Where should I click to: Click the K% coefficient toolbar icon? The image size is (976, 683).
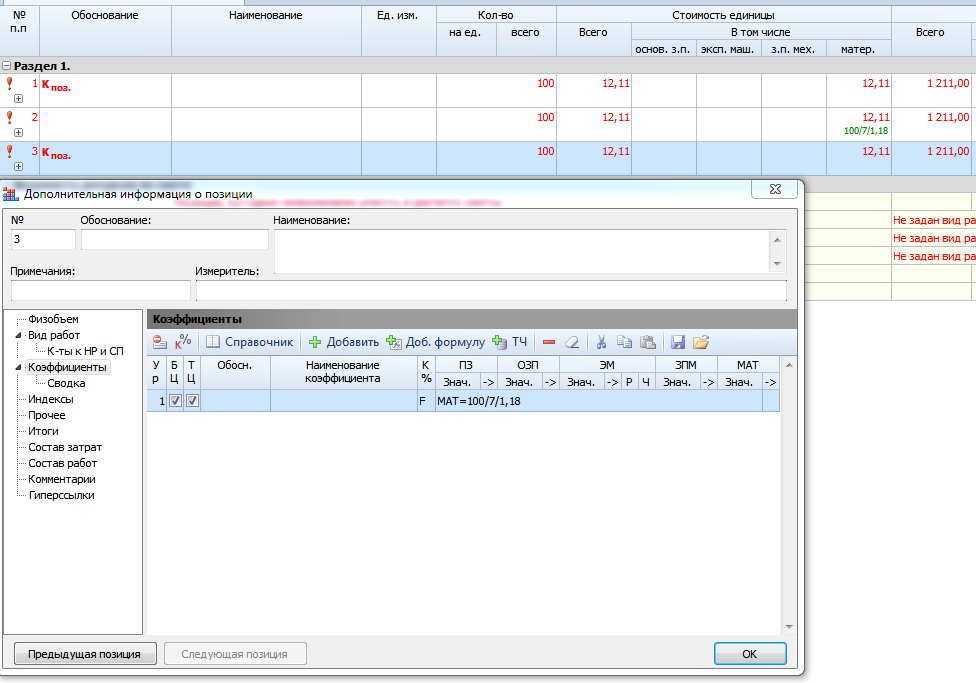[183, 341]
